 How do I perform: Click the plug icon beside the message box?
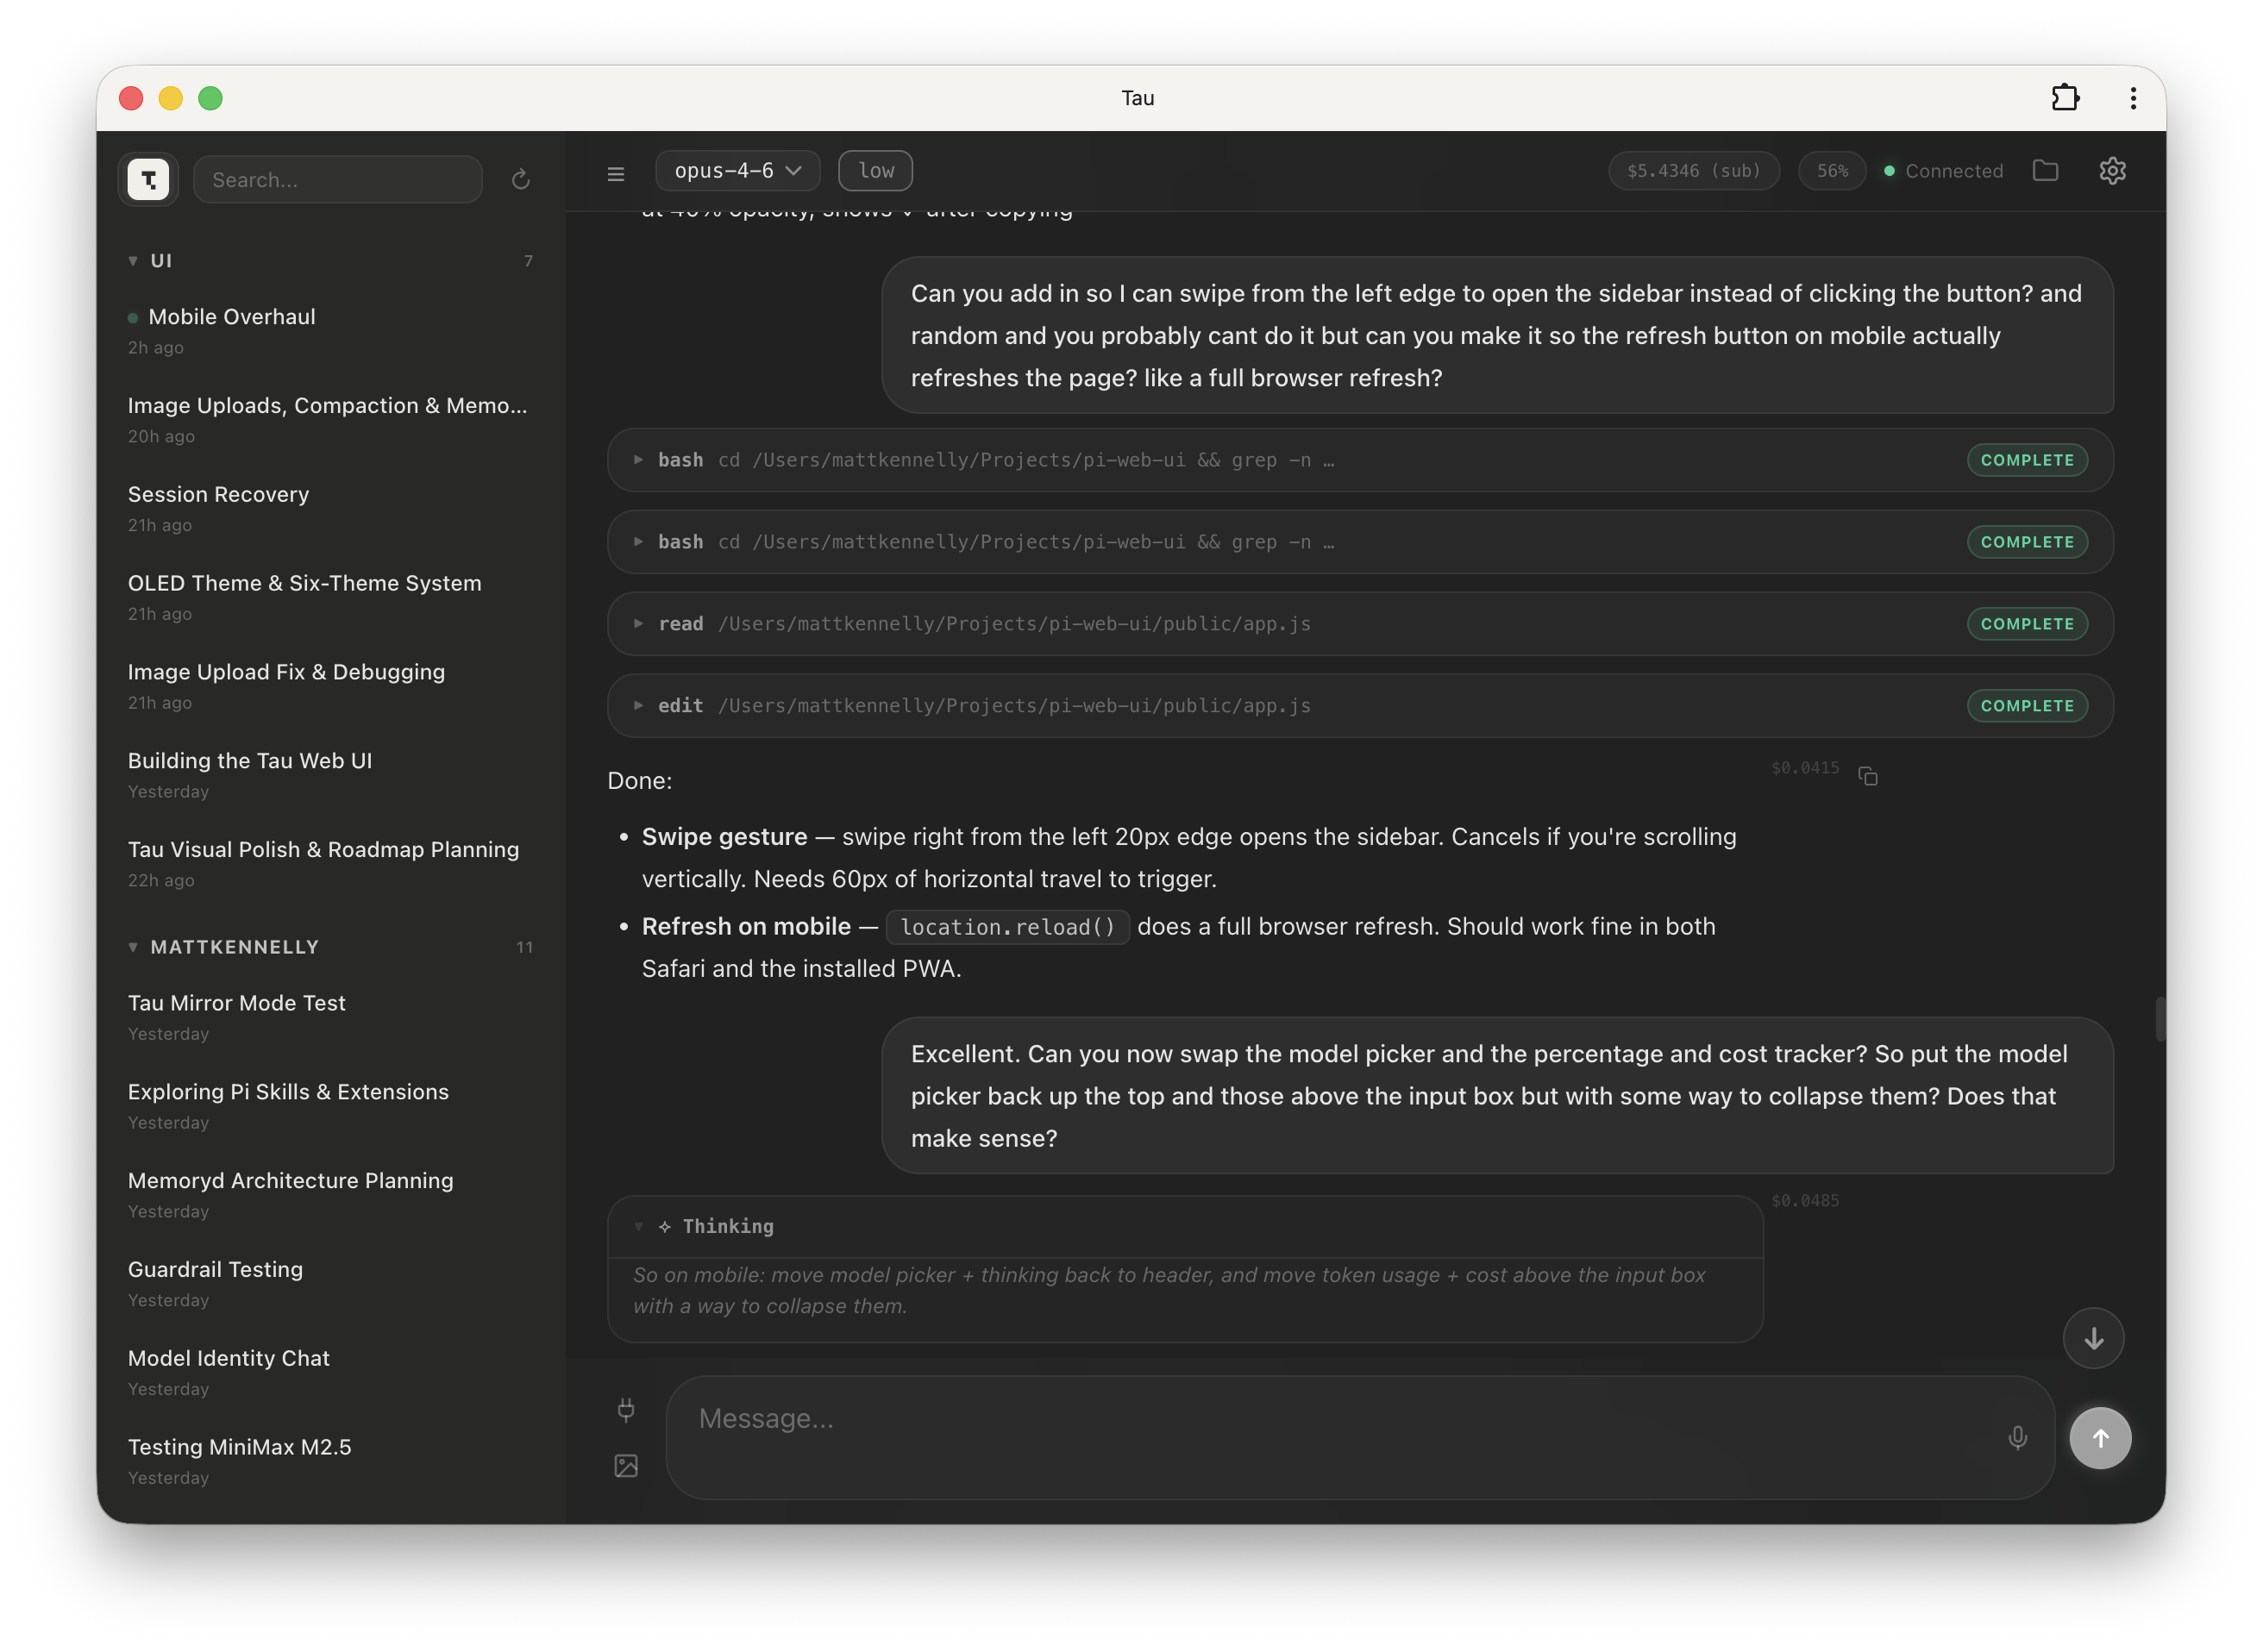(x=626, y=1410)
